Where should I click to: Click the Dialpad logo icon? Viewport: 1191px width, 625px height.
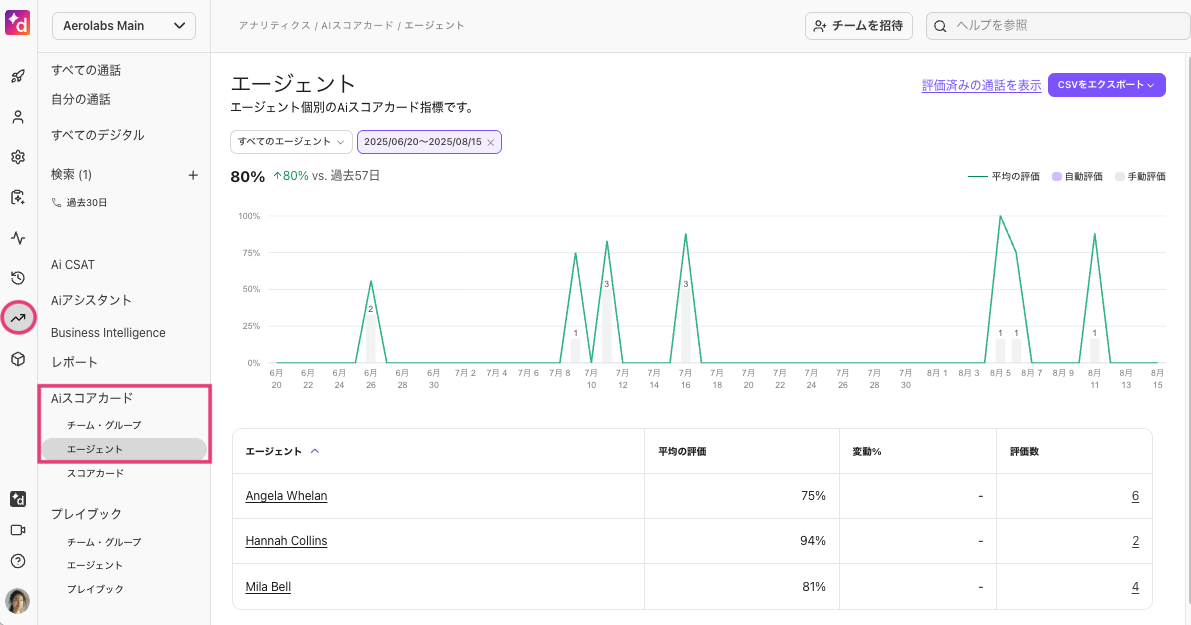click(x=17, y=23)
